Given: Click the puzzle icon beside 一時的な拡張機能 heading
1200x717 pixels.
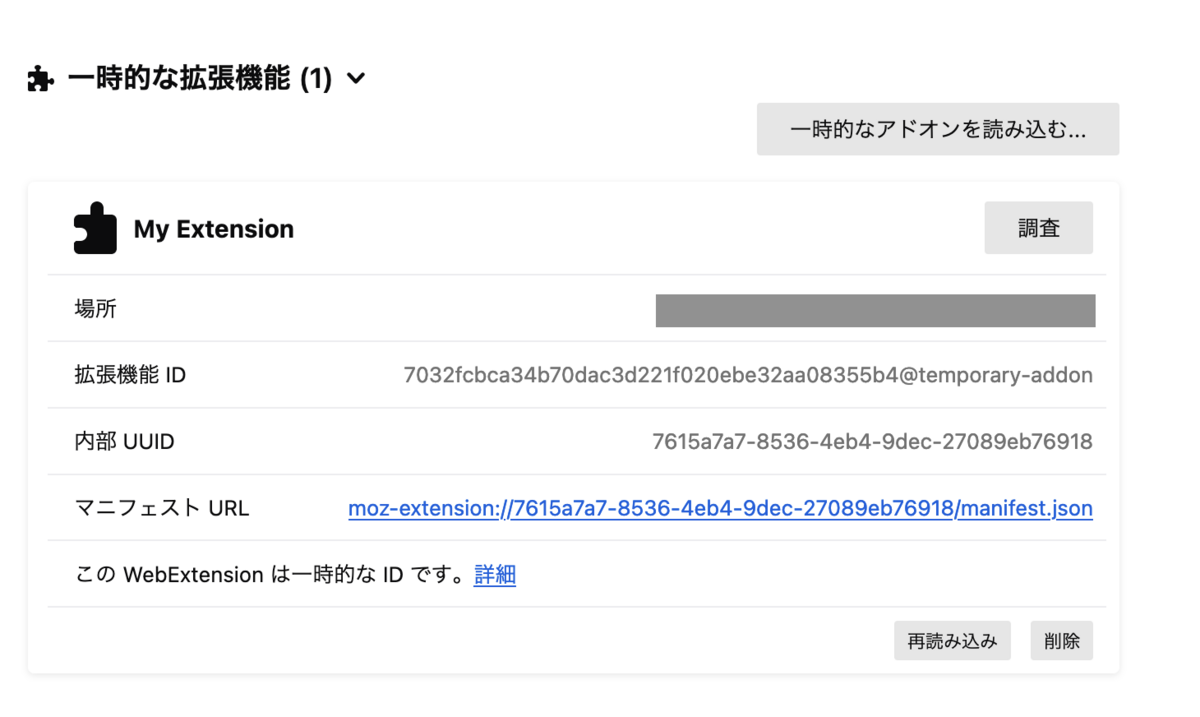Looking at the screenshot, I should (41, 79).
